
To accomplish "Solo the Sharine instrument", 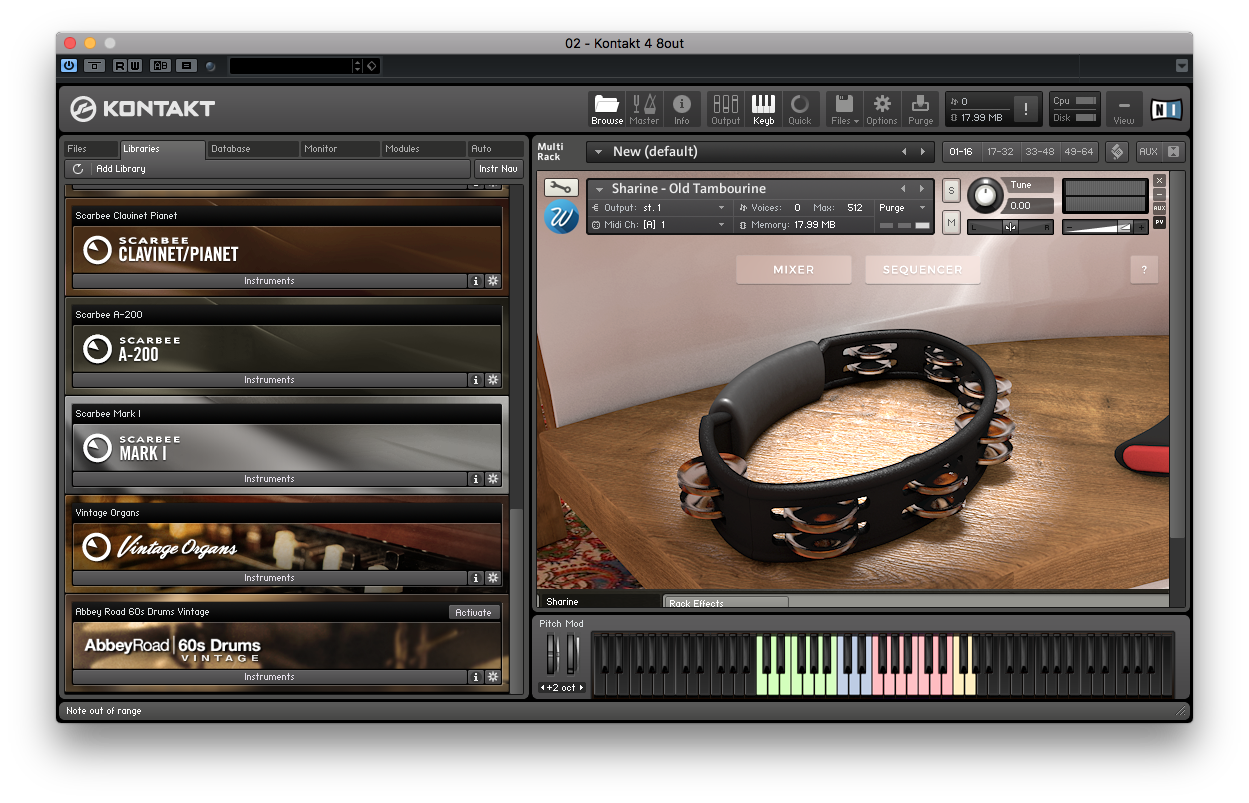I will click(951, 190).
